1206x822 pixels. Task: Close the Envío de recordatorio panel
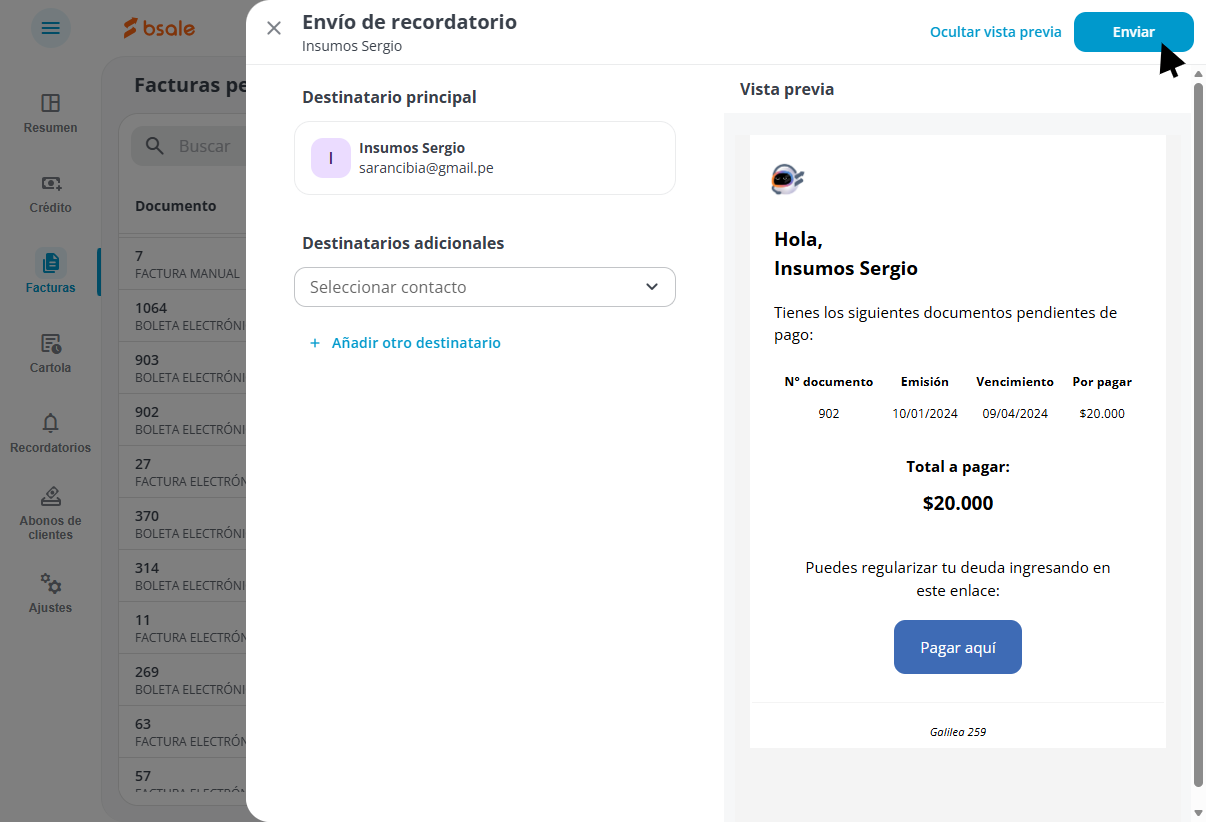(x=274, y=28)
